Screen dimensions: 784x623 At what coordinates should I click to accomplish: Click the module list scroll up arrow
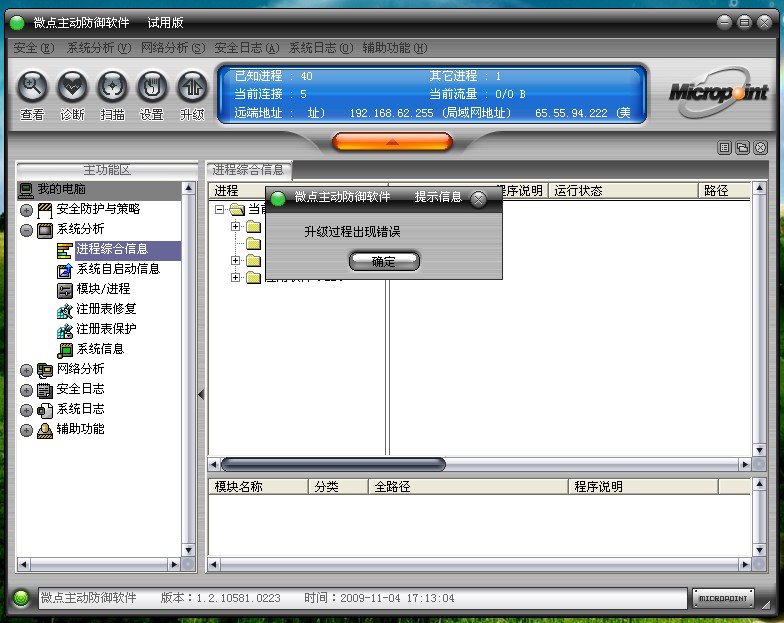pos(759,484)
